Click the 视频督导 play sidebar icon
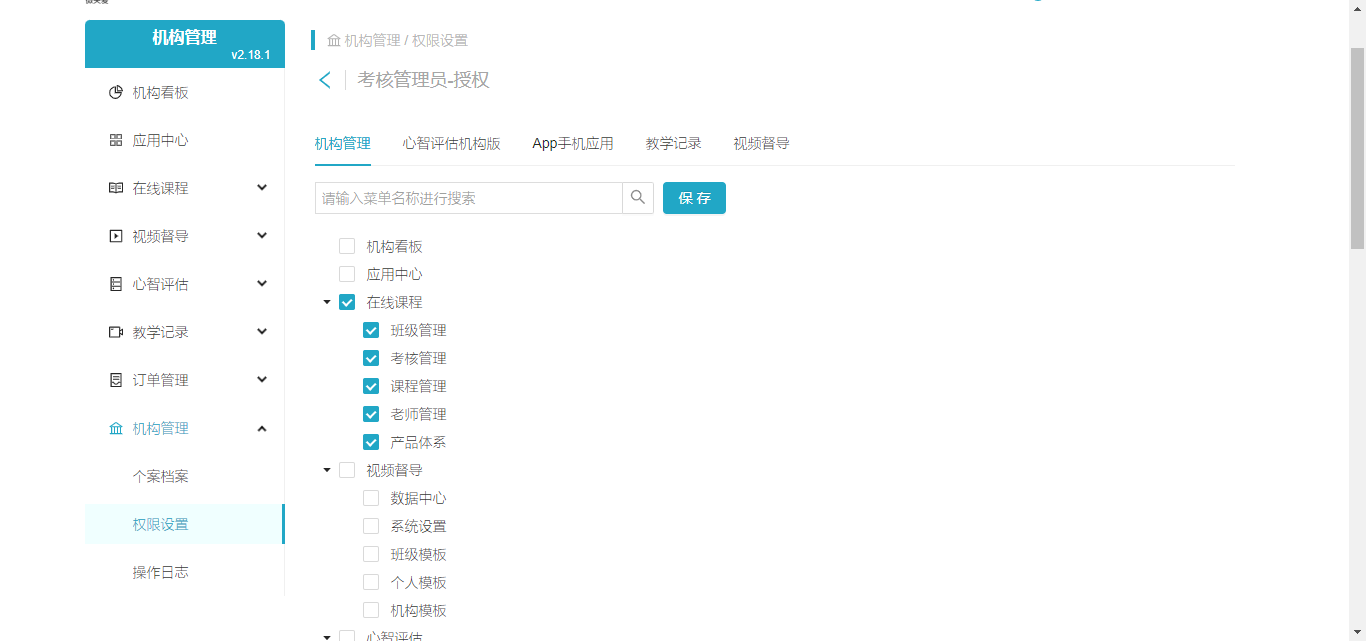Screen dimensions: 1366x641 pos(116,237)
